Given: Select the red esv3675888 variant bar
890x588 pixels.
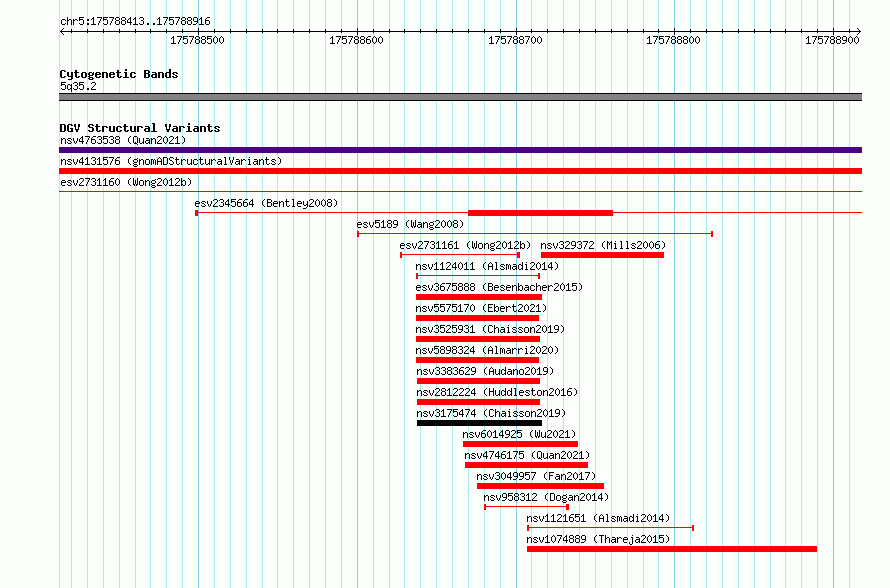Looking at the screenshot, I should click(479, 297).
